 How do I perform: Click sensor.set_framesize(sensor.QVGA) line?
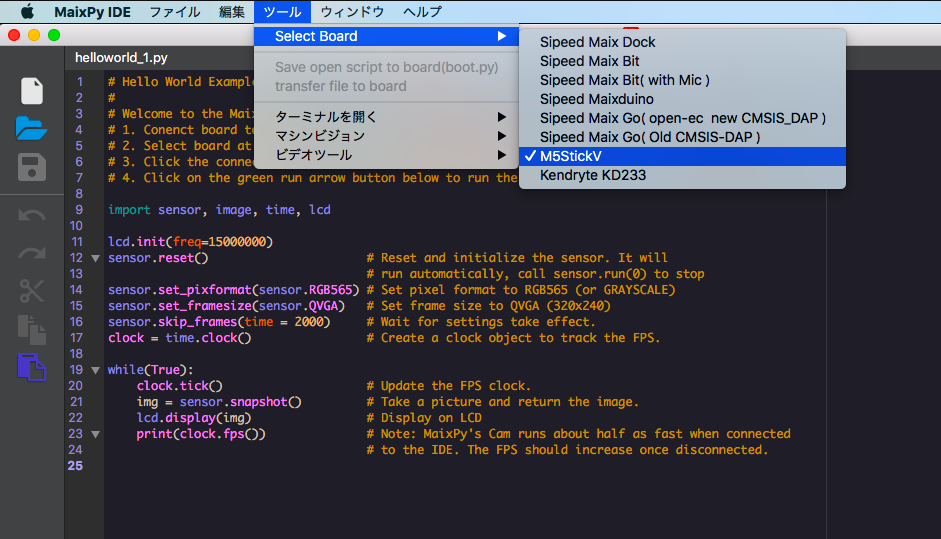point(226,306)
